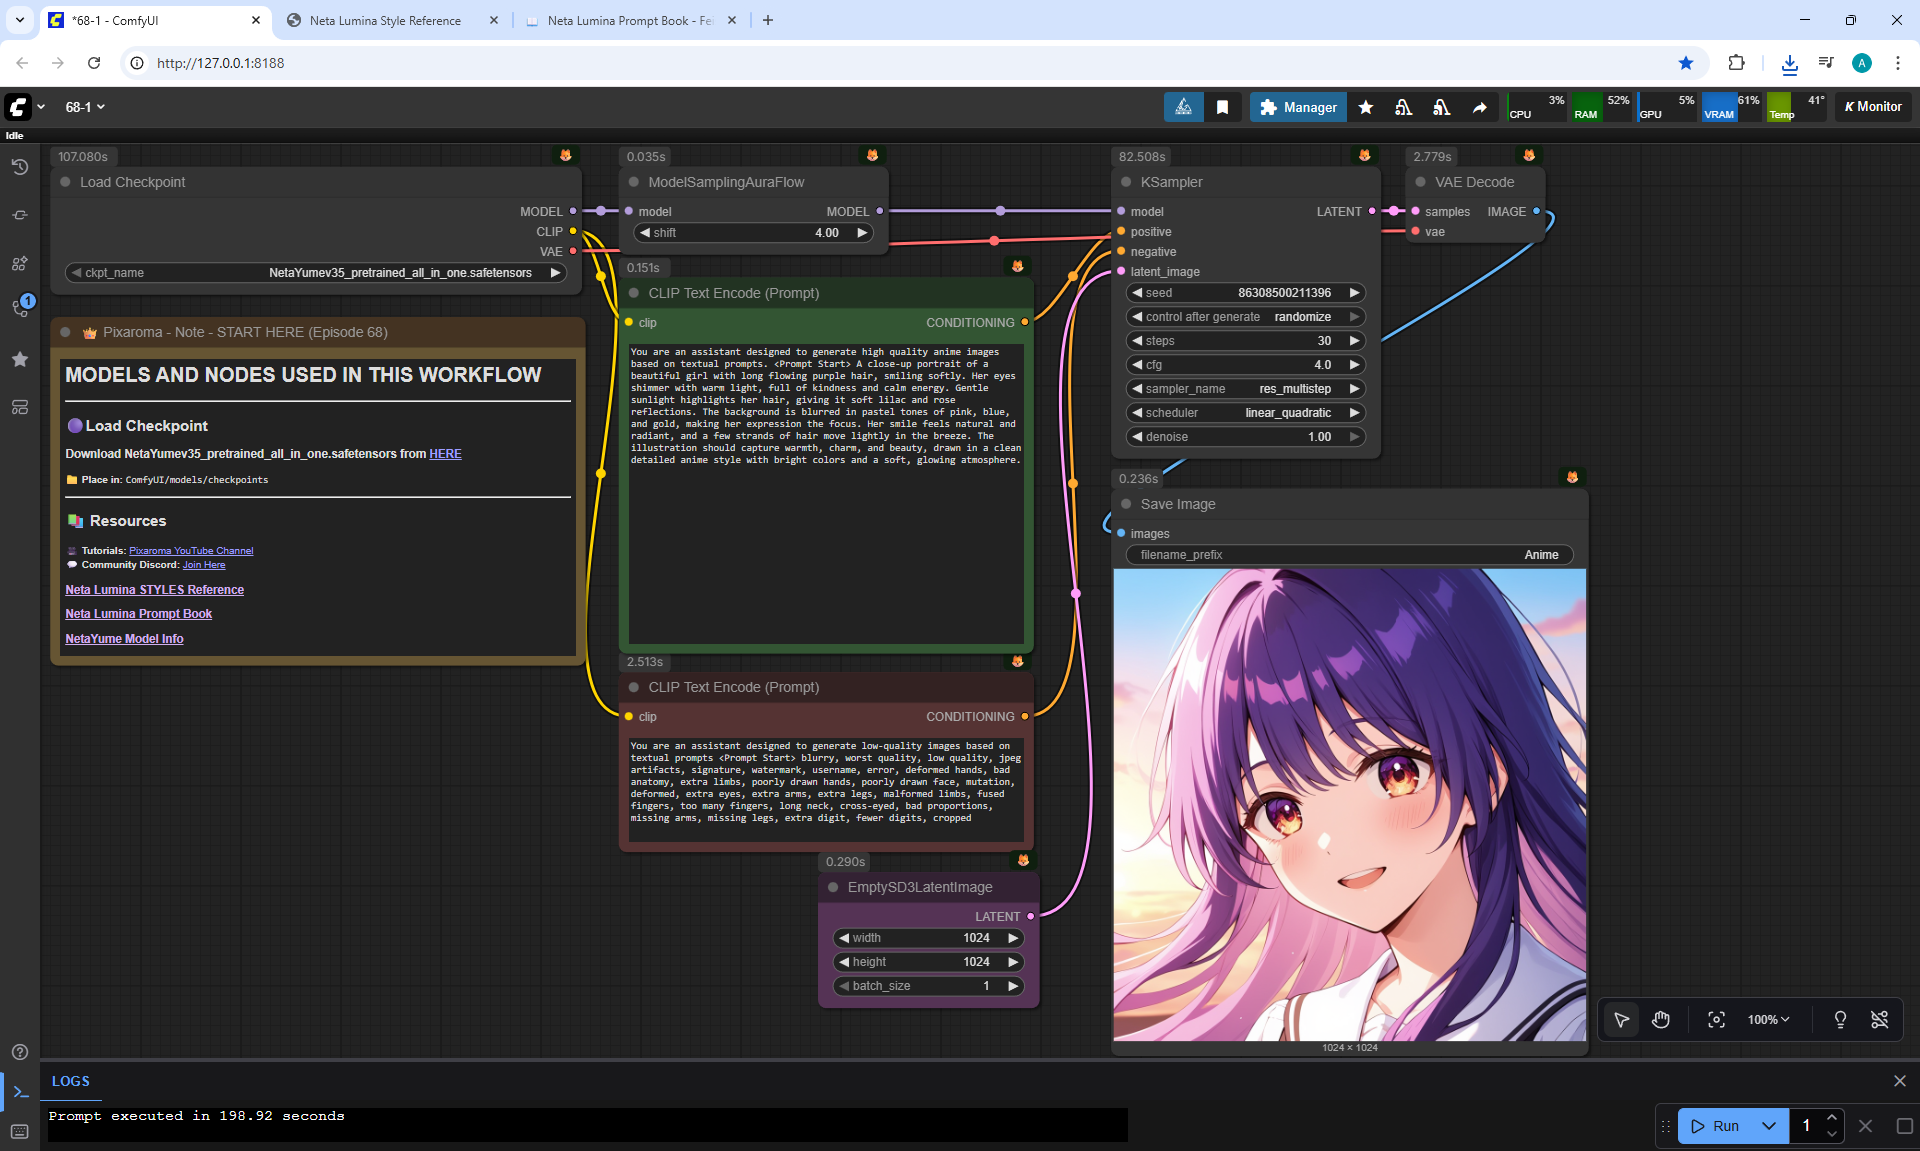Click the bookmark icon beside Manager

[x=1222, y=107]
